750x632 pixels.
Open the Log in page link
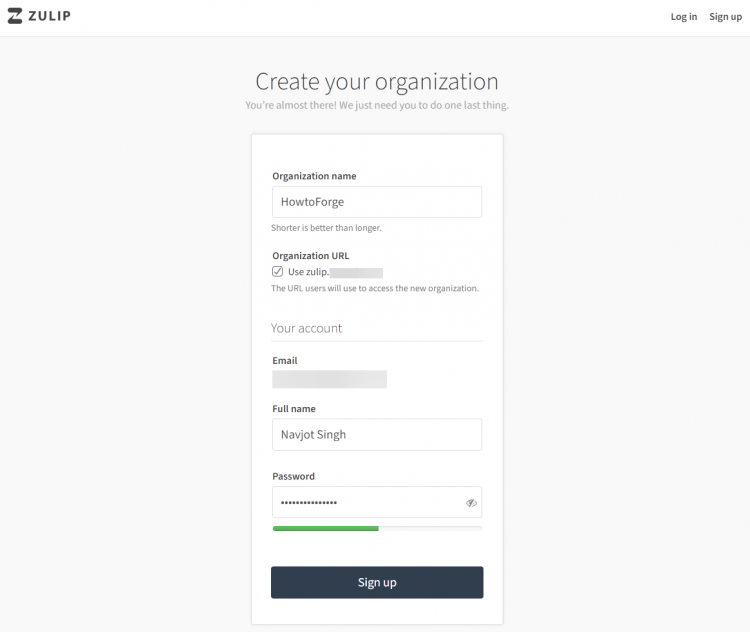(684, 17)
